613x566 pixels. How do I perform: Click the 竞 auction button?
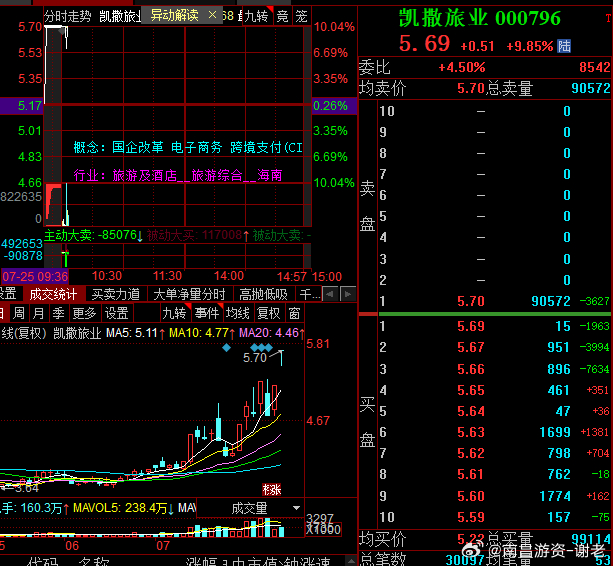pos(282,16)
